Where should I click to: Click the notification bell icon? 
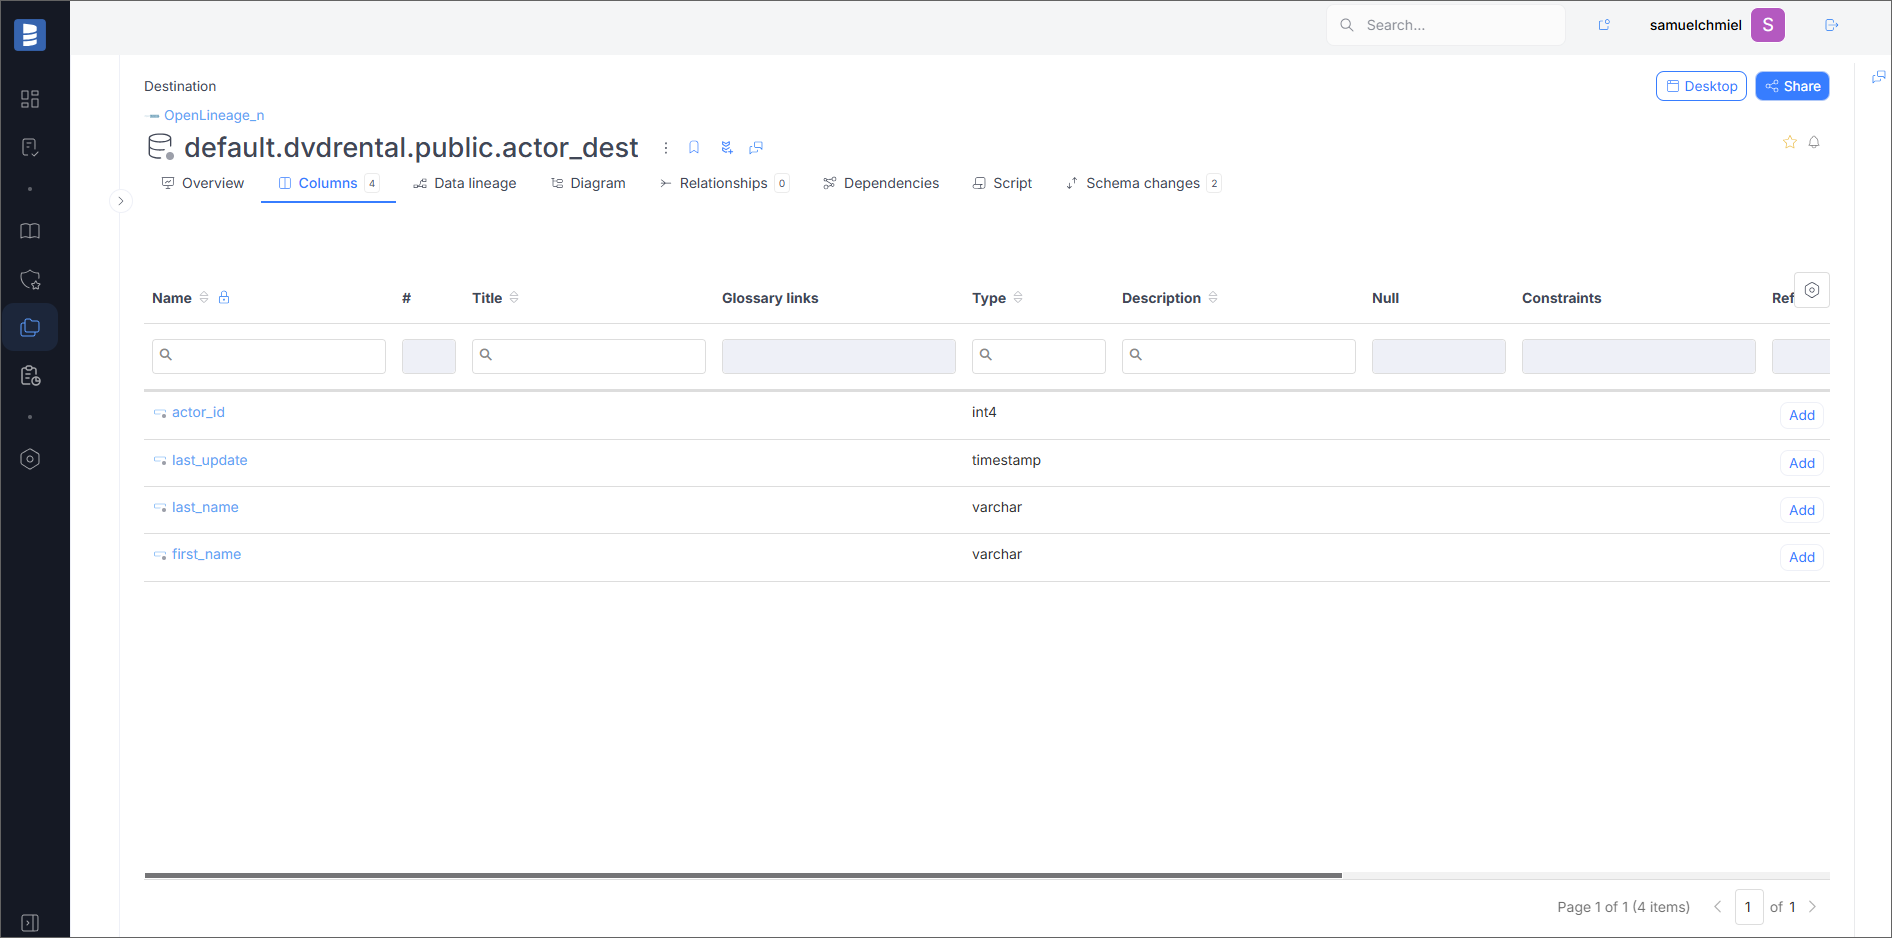pyautogui.click(x=1814, y=142)
